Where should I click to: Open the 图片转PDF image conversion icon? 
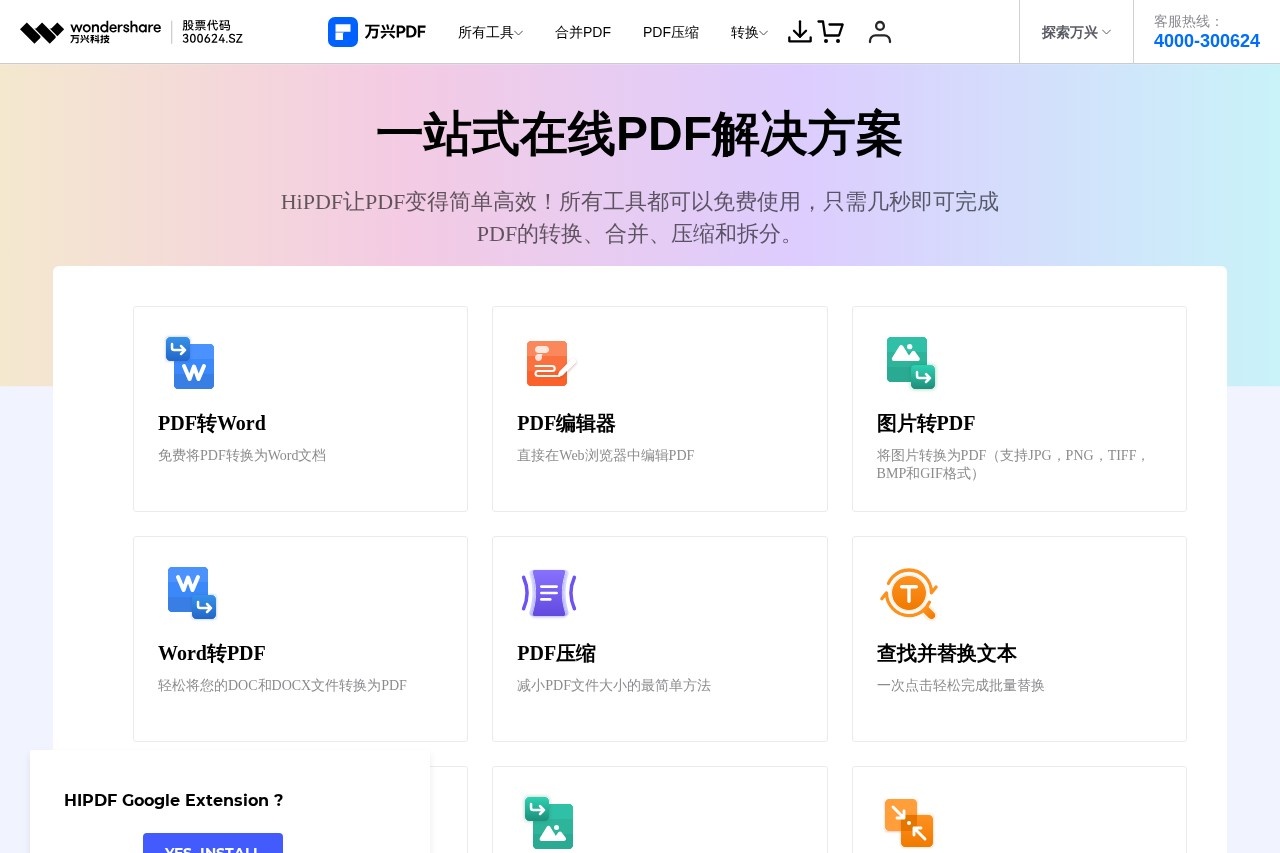click(x=909, y=363)
